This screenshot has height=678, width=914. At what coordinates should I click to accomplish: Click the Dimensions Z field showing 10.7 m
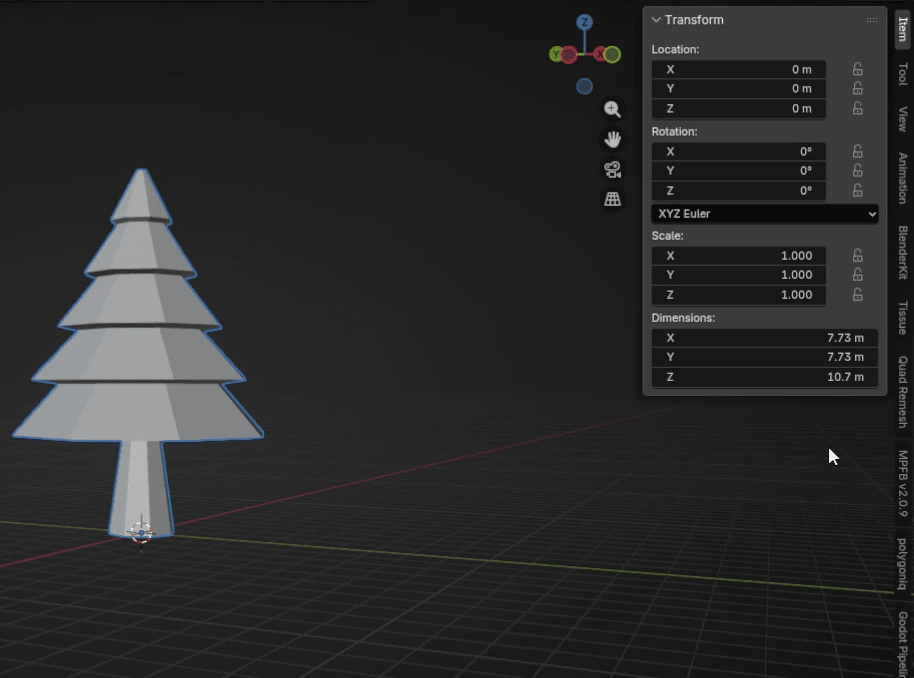[764, 377]
